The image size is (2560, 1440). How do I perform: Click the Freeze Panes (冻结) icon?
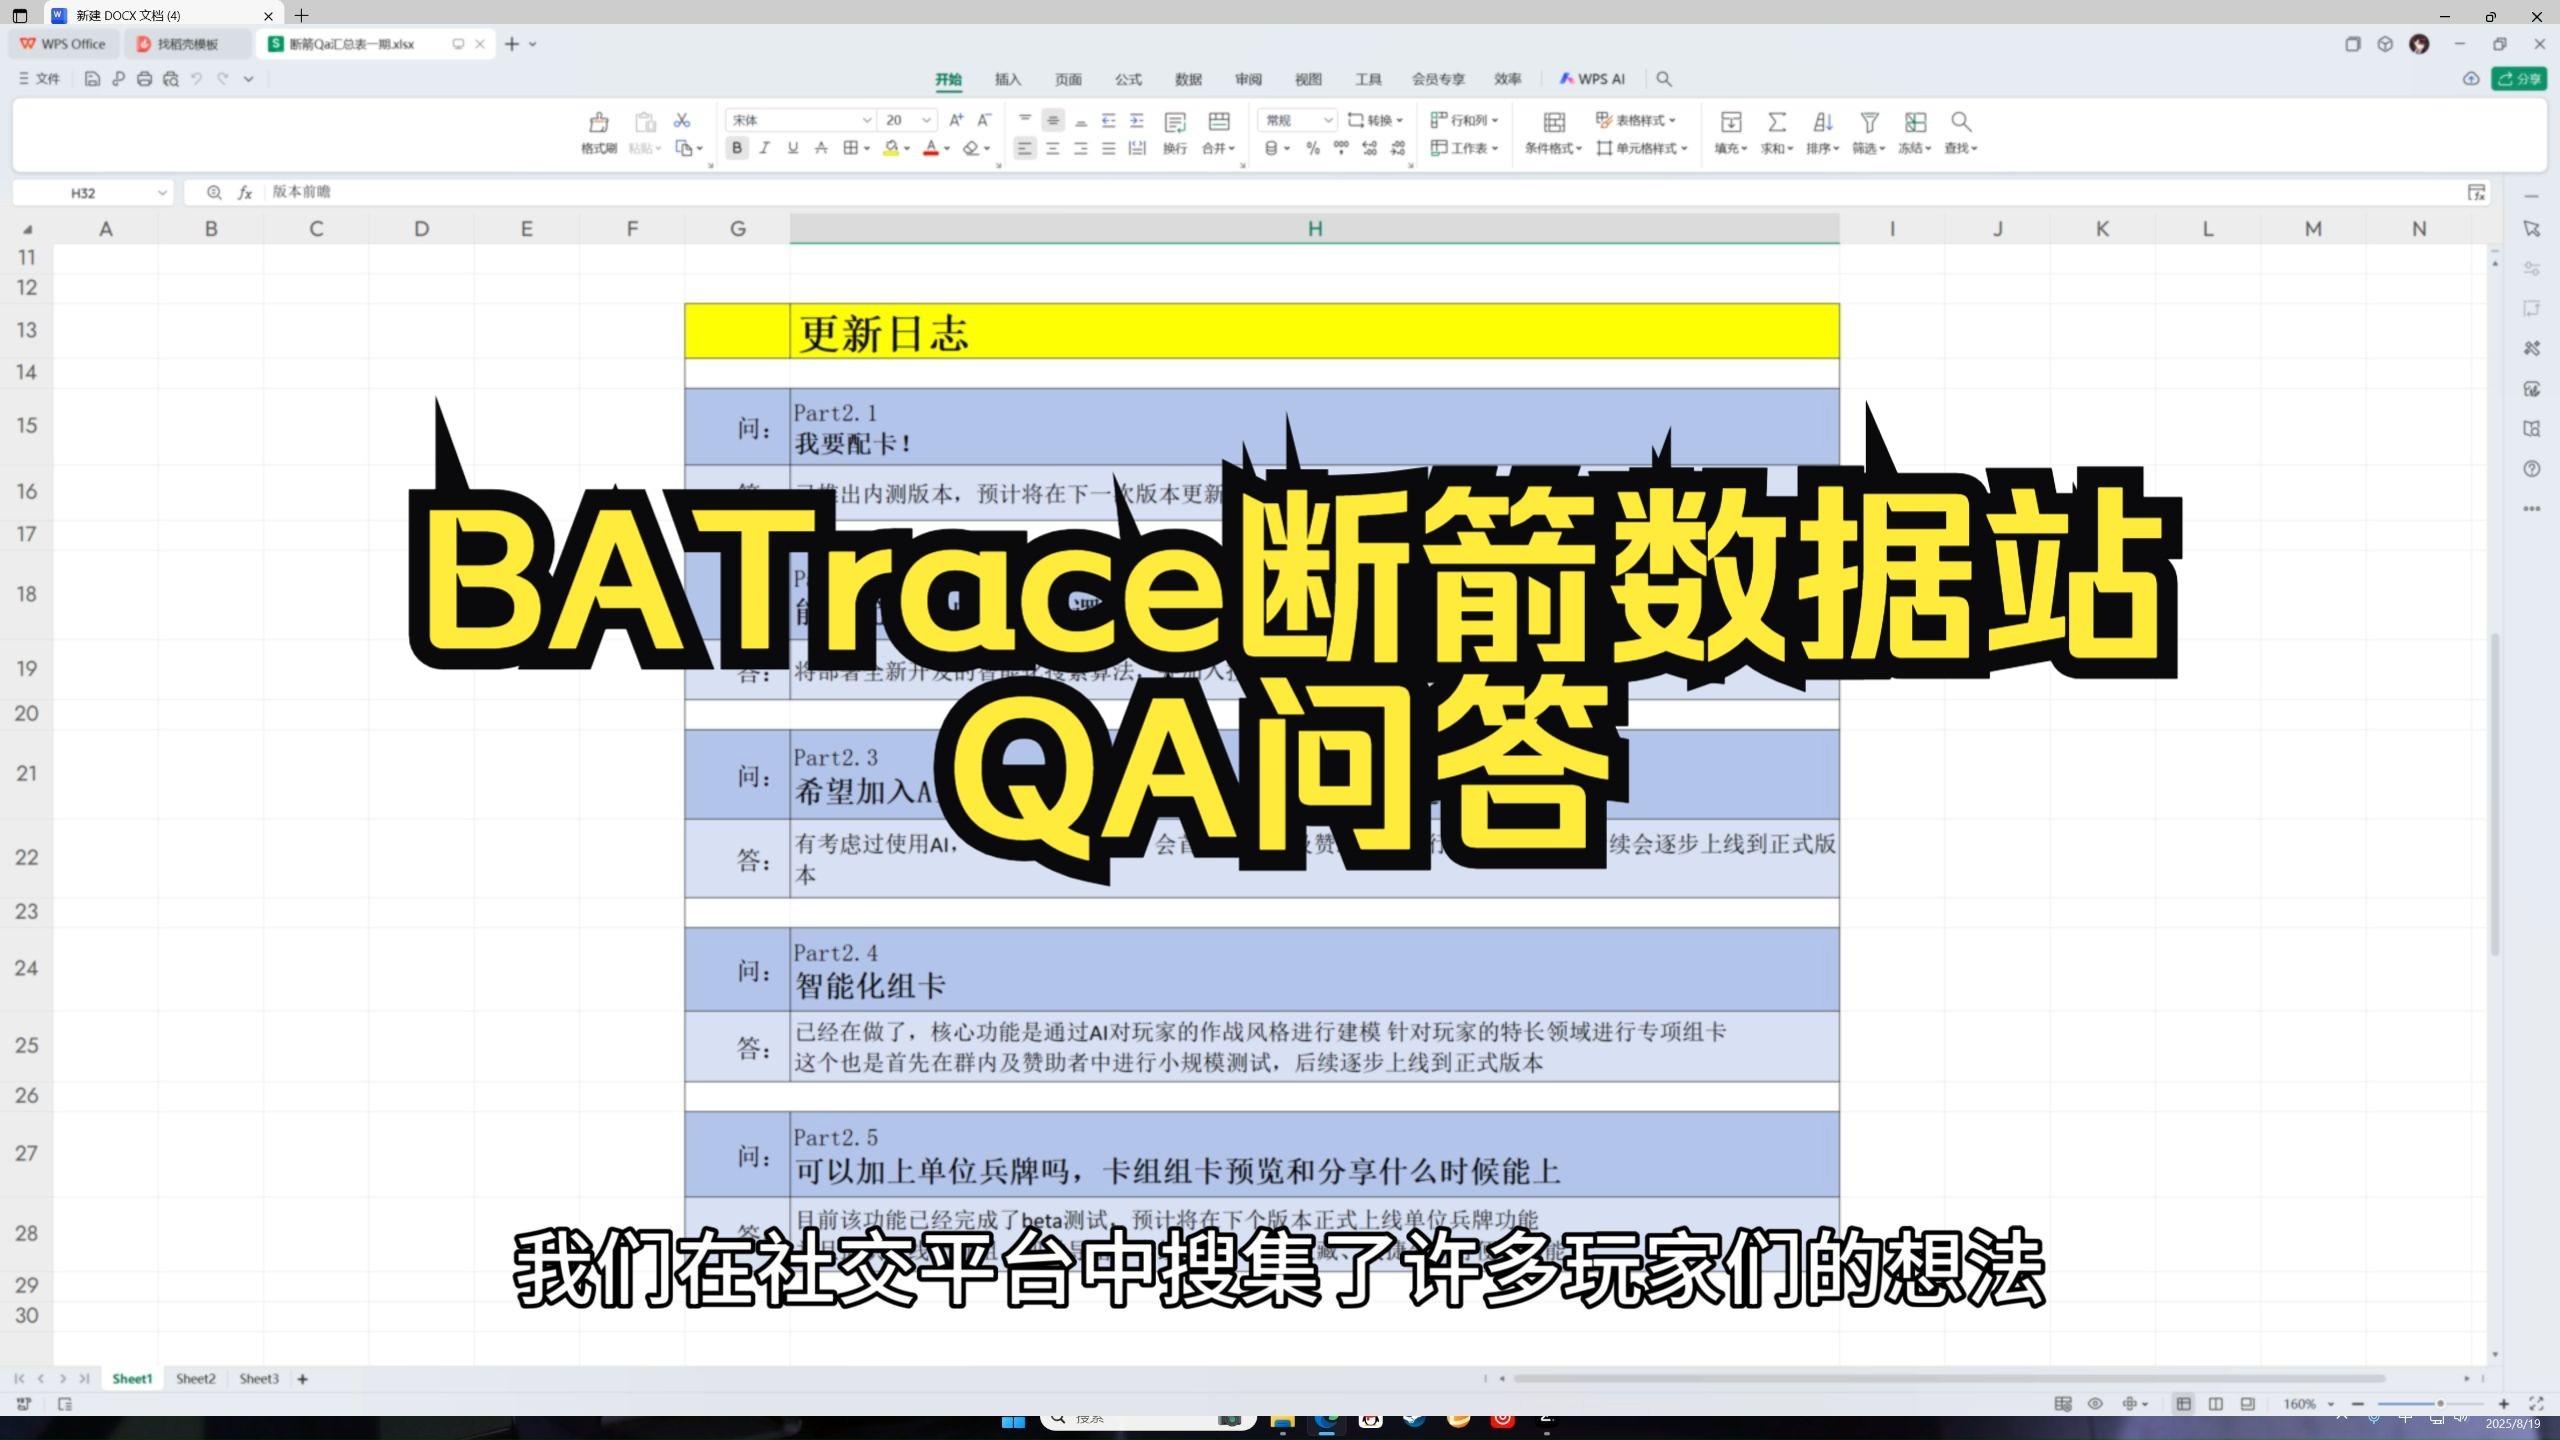click(1915, 122)
